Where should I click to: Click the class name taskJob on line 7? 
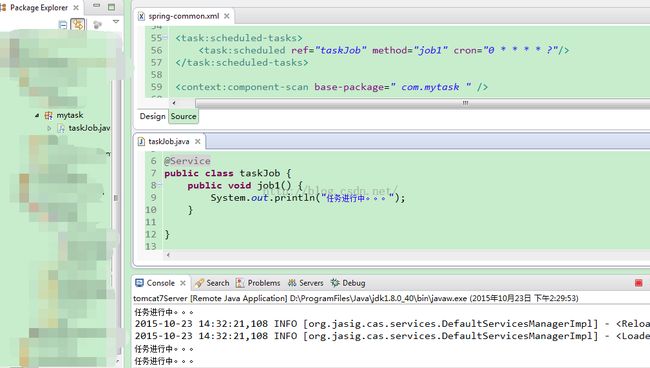[x=260, y=173]
